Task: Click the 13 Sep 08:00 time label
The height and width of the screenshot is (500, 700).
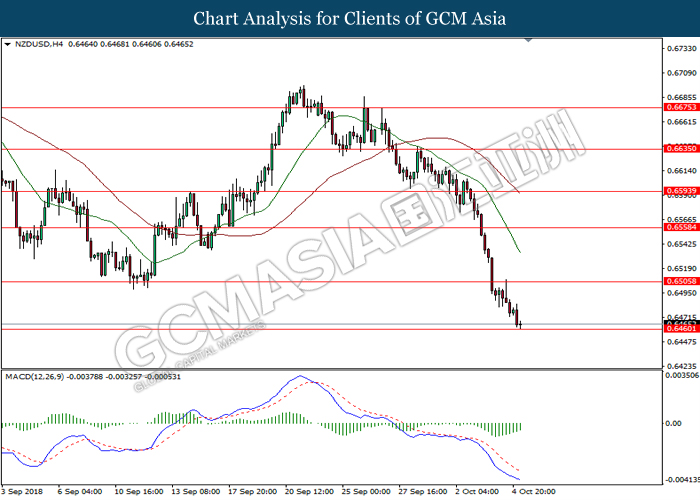Action: click(x=196, y=492)
